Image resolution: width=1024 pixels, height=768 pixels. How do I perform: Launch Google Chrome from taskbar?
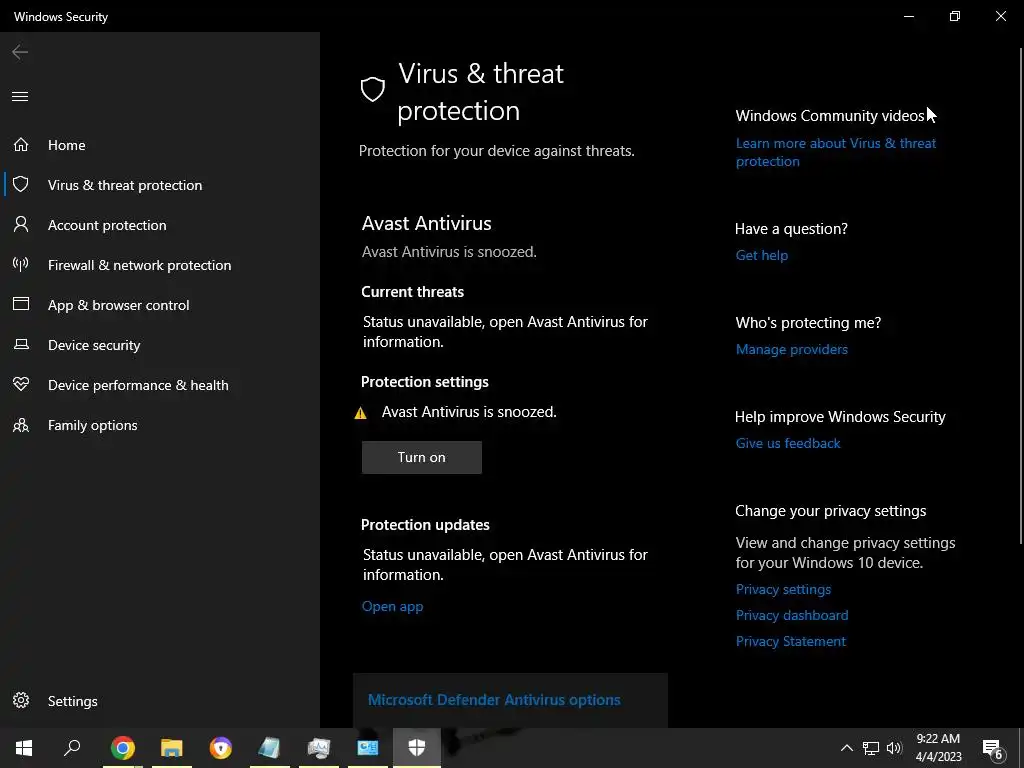pos(123,748)
